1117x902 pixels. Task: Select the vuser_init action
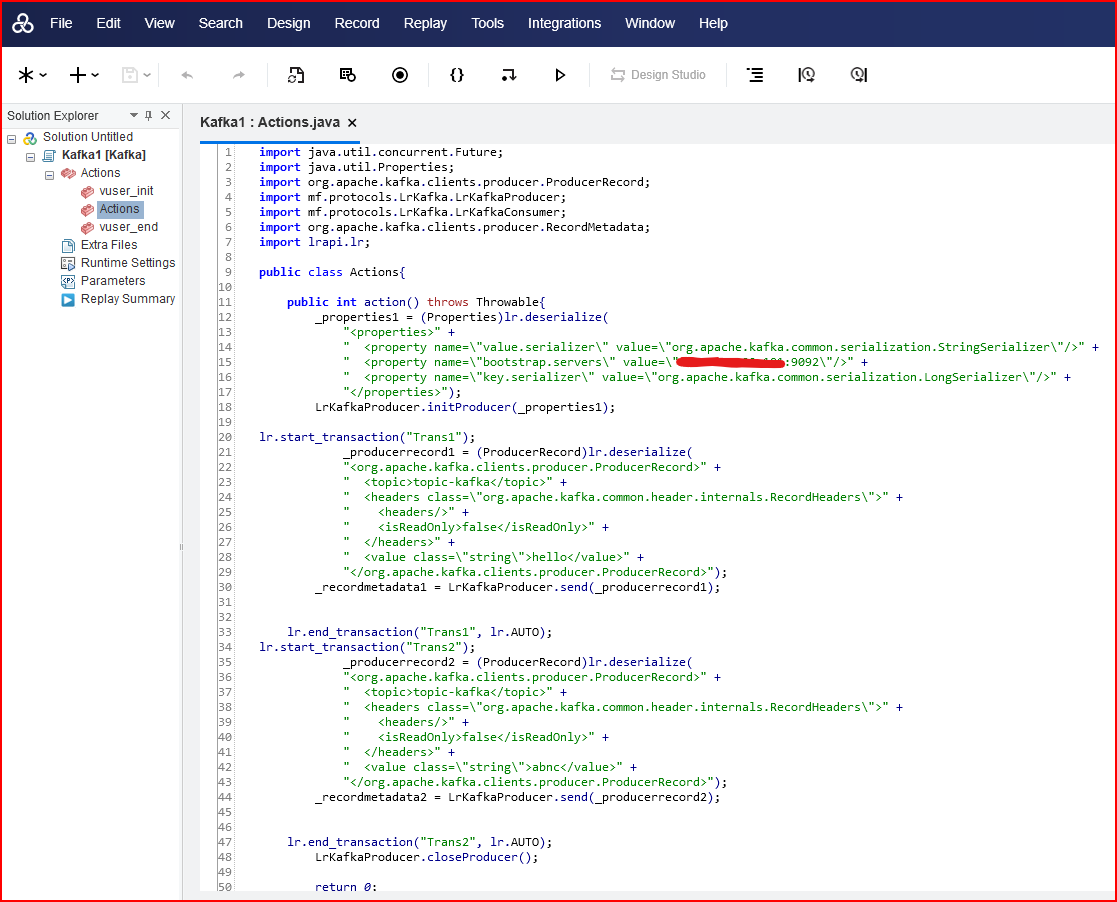(x=126, y=191)
